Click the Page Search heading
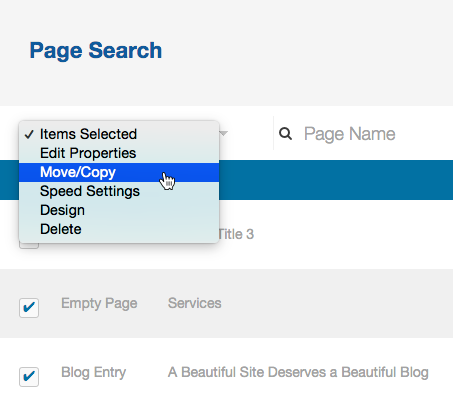Viewport: 453px width, 407px height. click(96, 51)
